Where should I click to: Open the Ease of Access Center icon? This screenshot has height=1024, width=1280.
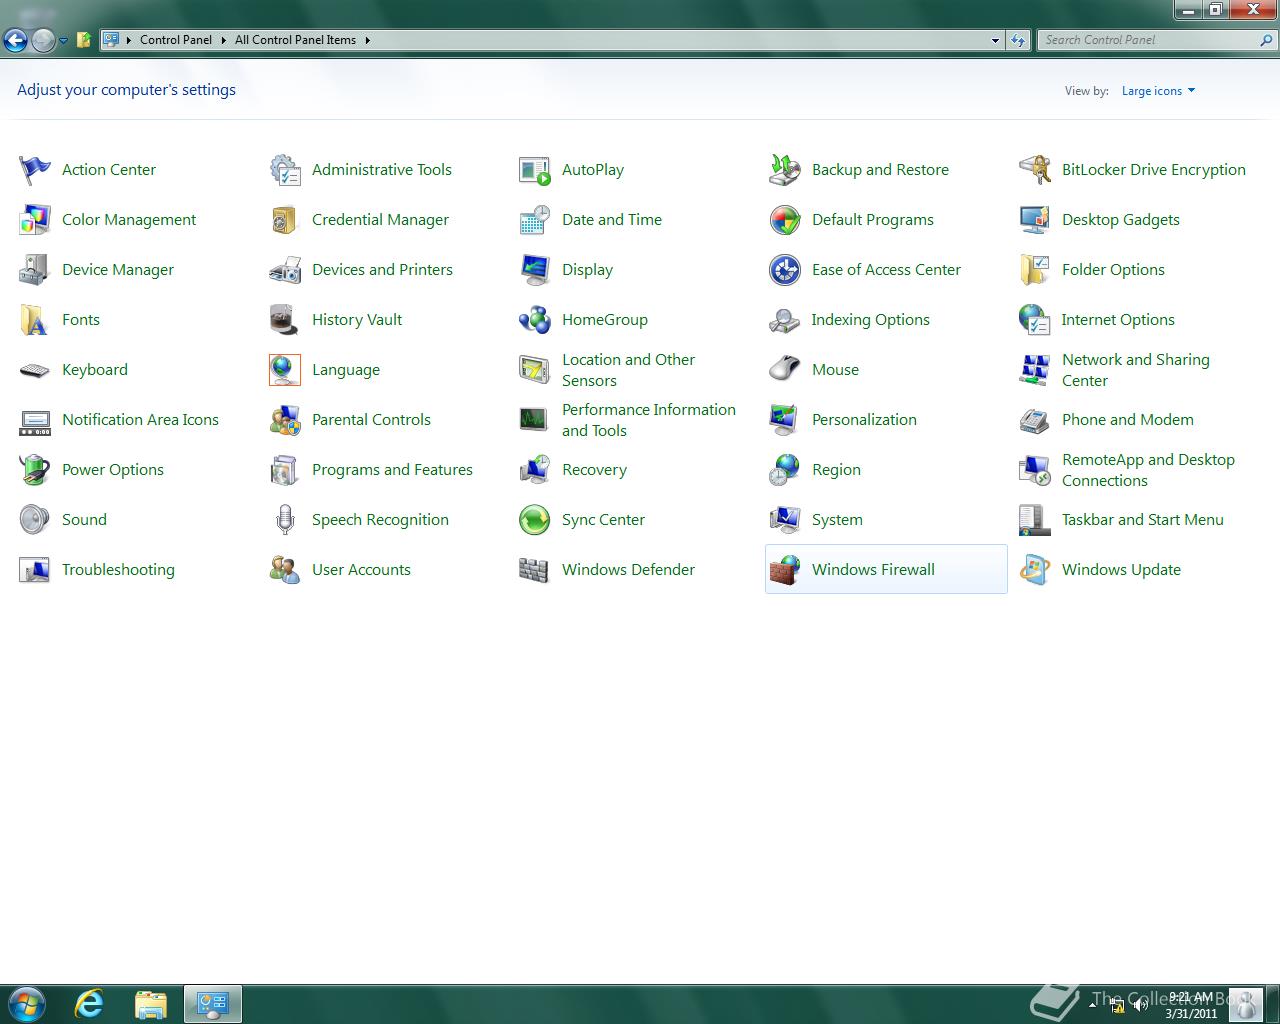pyautogui.click(x=785, y=270)
